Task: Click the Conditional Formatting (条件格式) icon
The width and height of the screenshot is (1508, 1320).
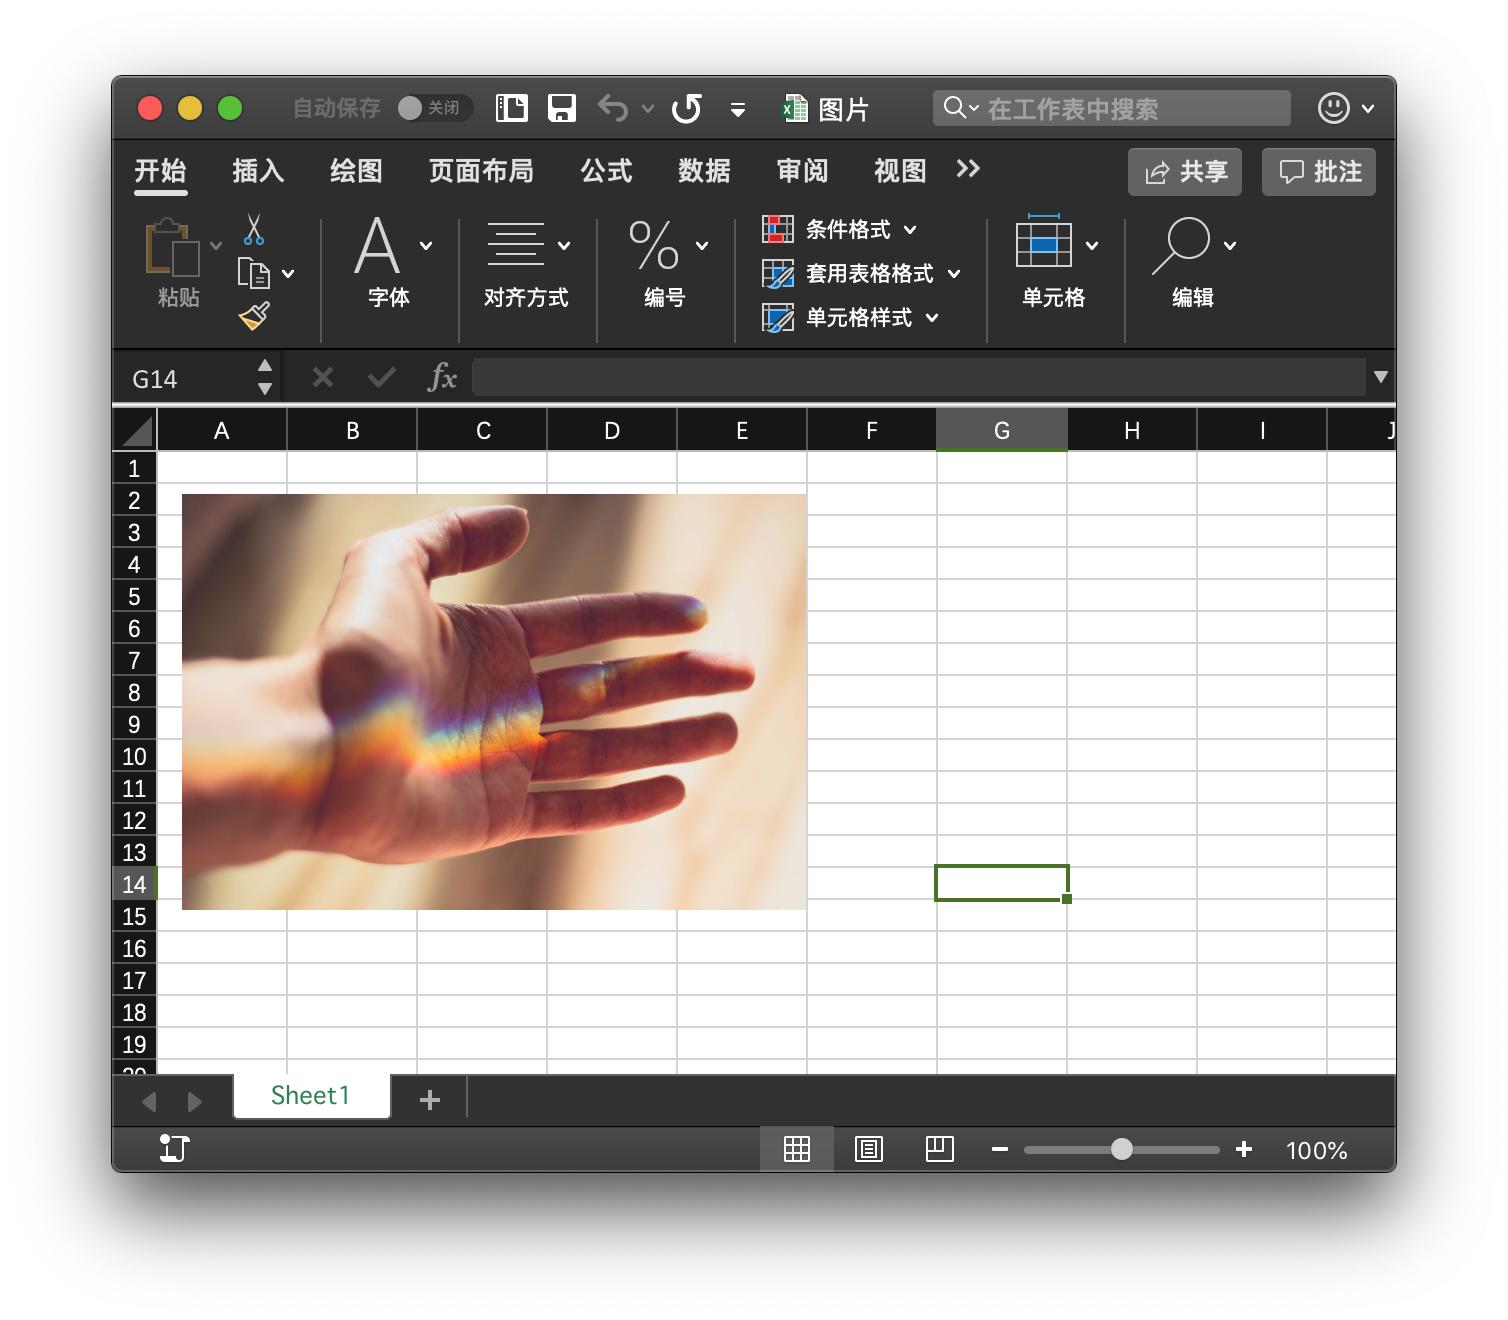Action: [778, 229]
